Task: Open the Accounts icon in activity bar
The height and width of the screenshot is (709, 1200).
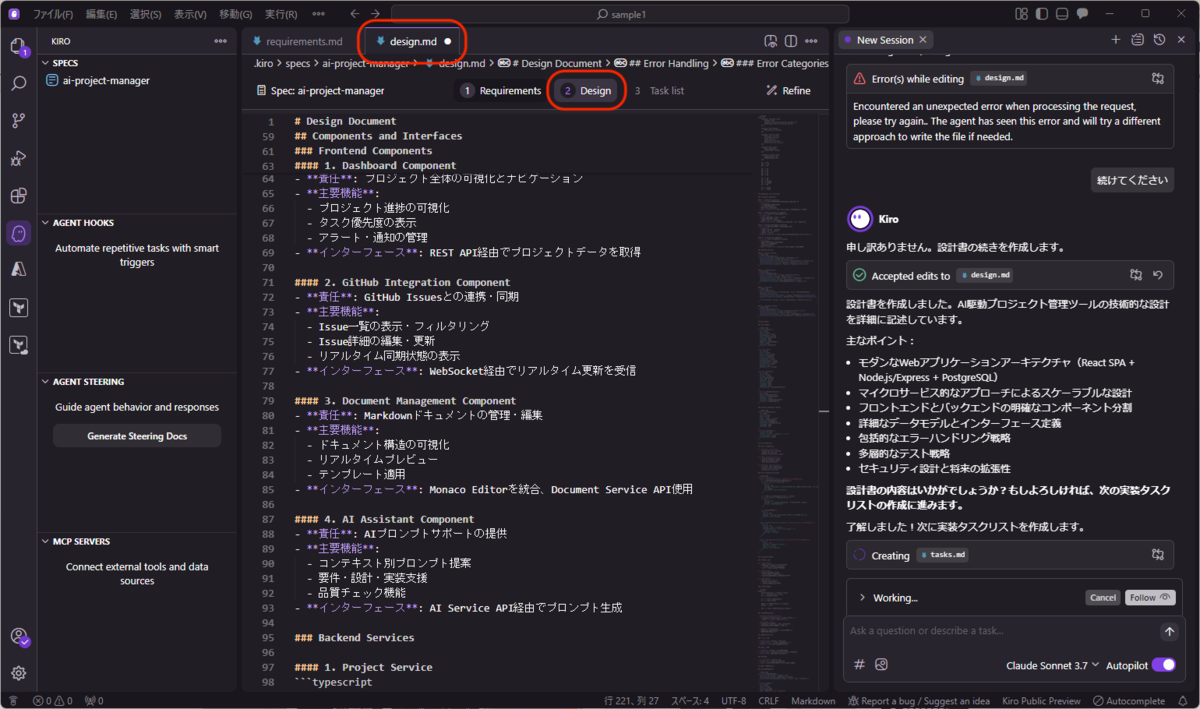Action: (18, 637)
